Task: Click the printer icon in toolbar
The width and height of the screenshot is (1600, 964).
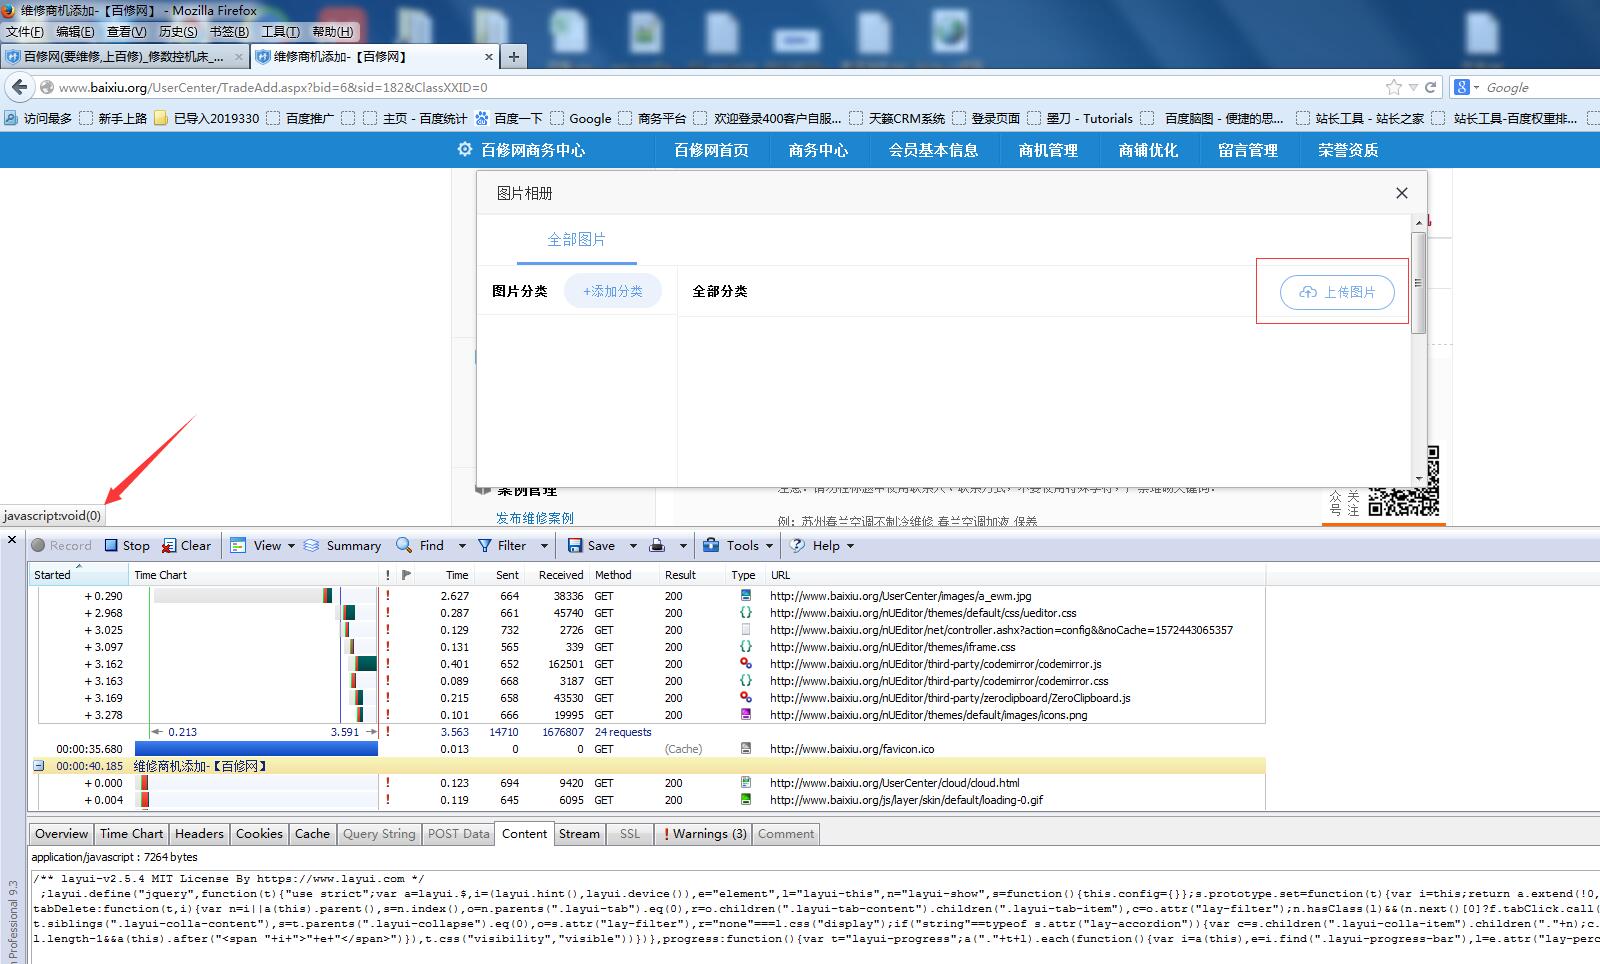Action: tap(657, 546)
